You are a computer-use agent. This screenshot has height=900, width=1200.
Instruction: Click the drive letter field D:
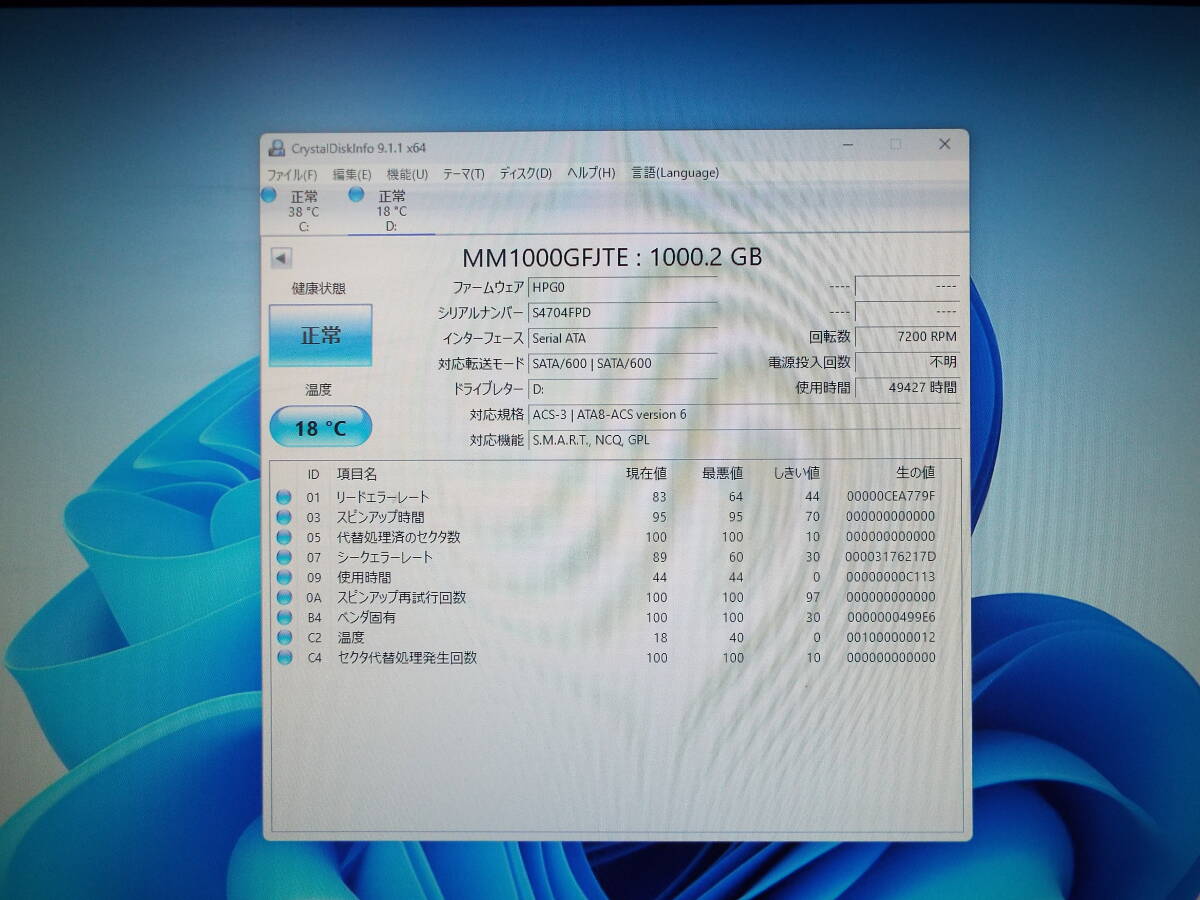click(x=622, y=388)
